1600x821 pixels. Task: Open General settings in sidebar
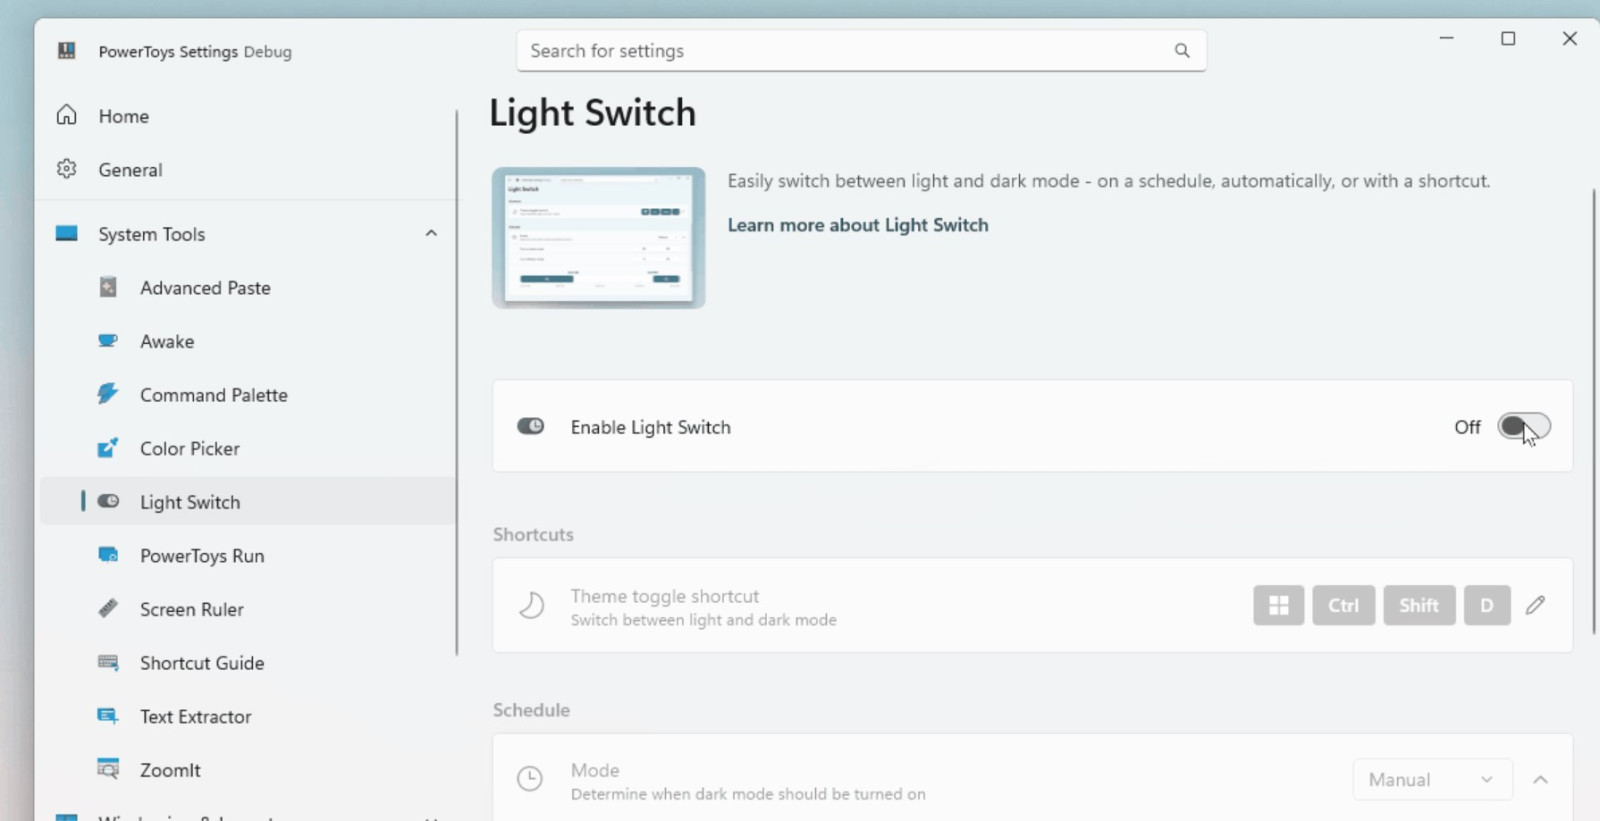[x=130, y=170]
